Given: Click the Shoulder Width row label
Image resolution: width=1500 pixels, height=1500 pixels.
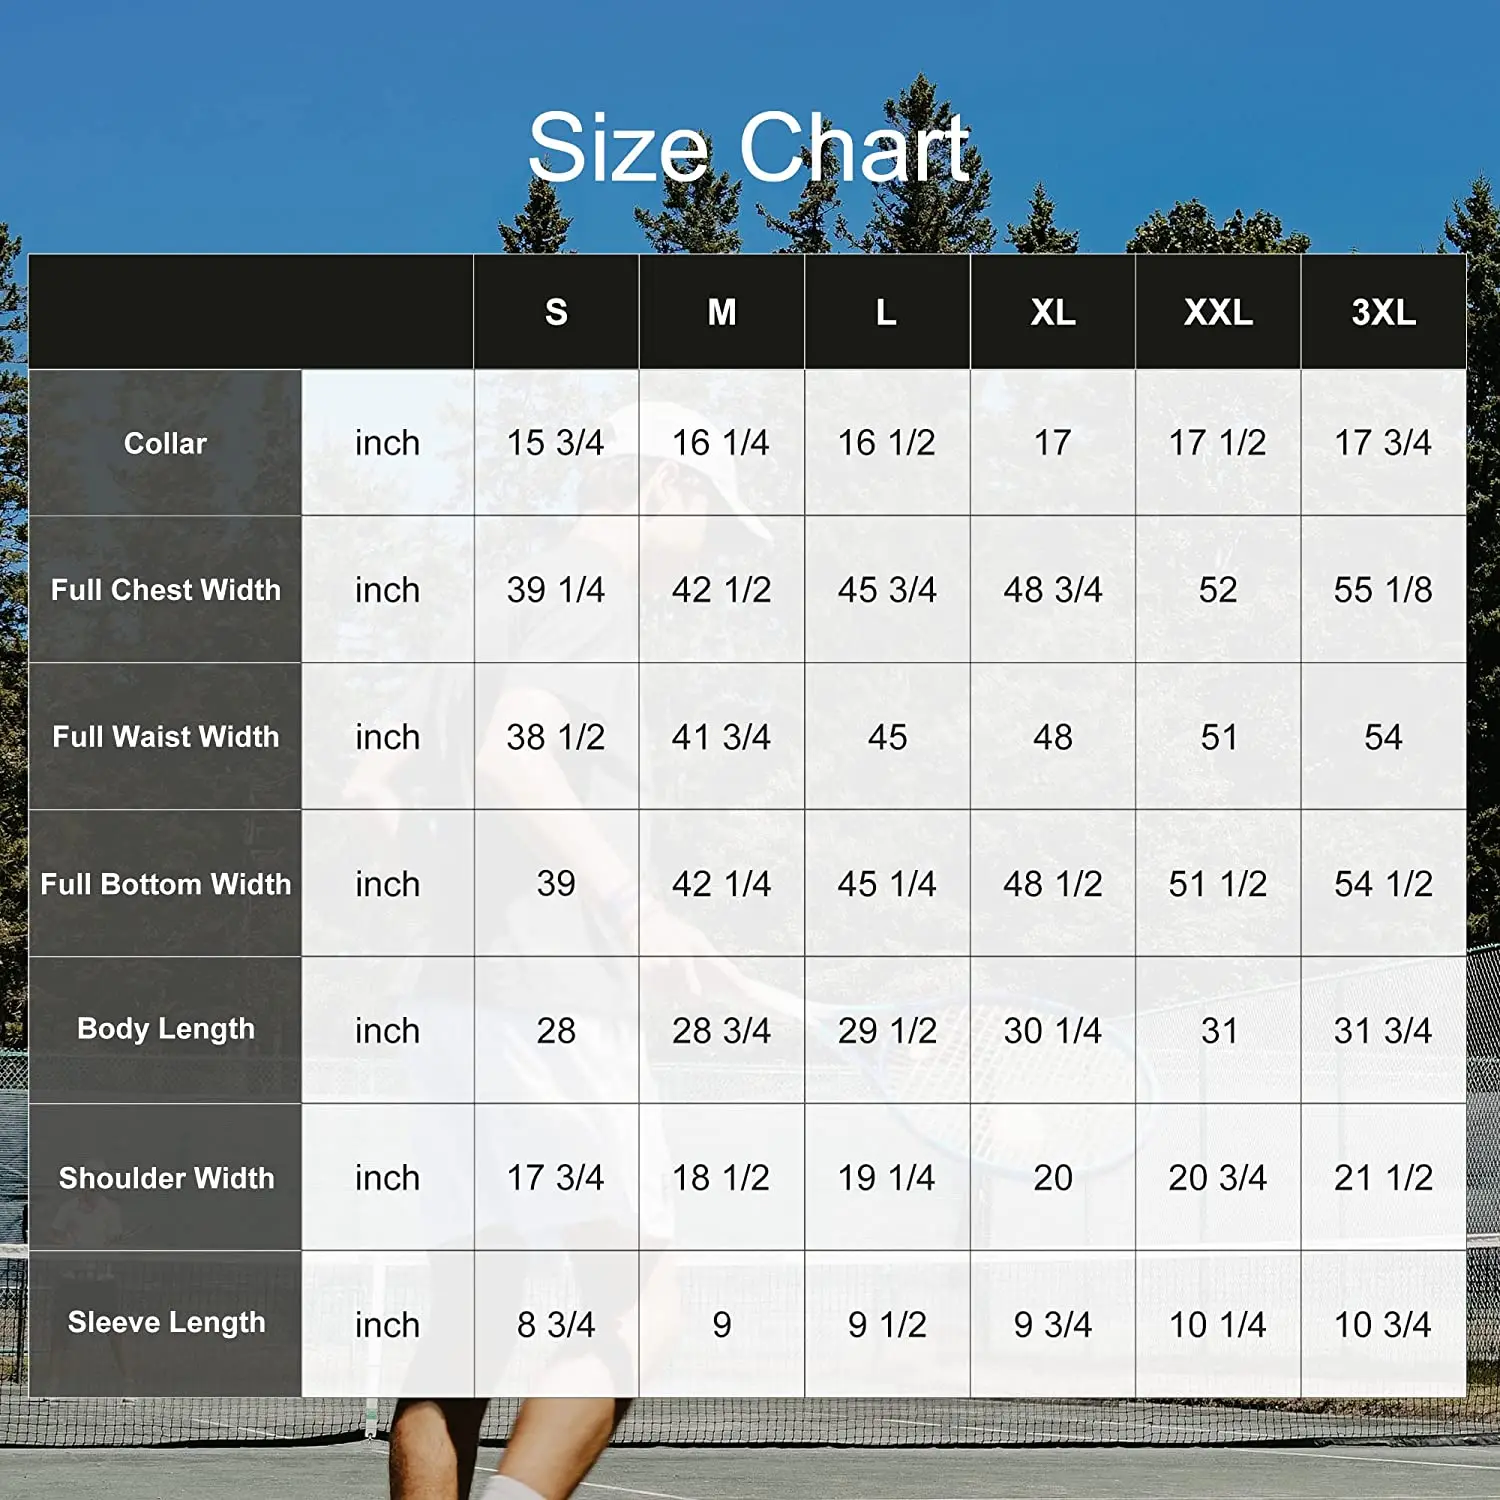Looking at the screenshot, I should [165, 1178].
